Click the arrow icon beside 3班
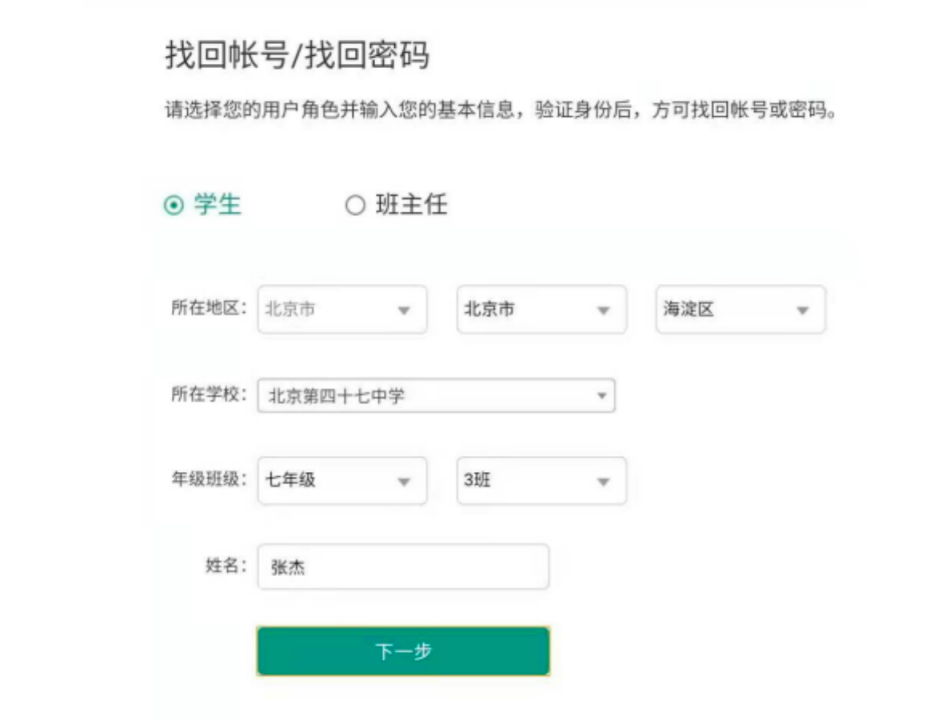 point(603,481)
